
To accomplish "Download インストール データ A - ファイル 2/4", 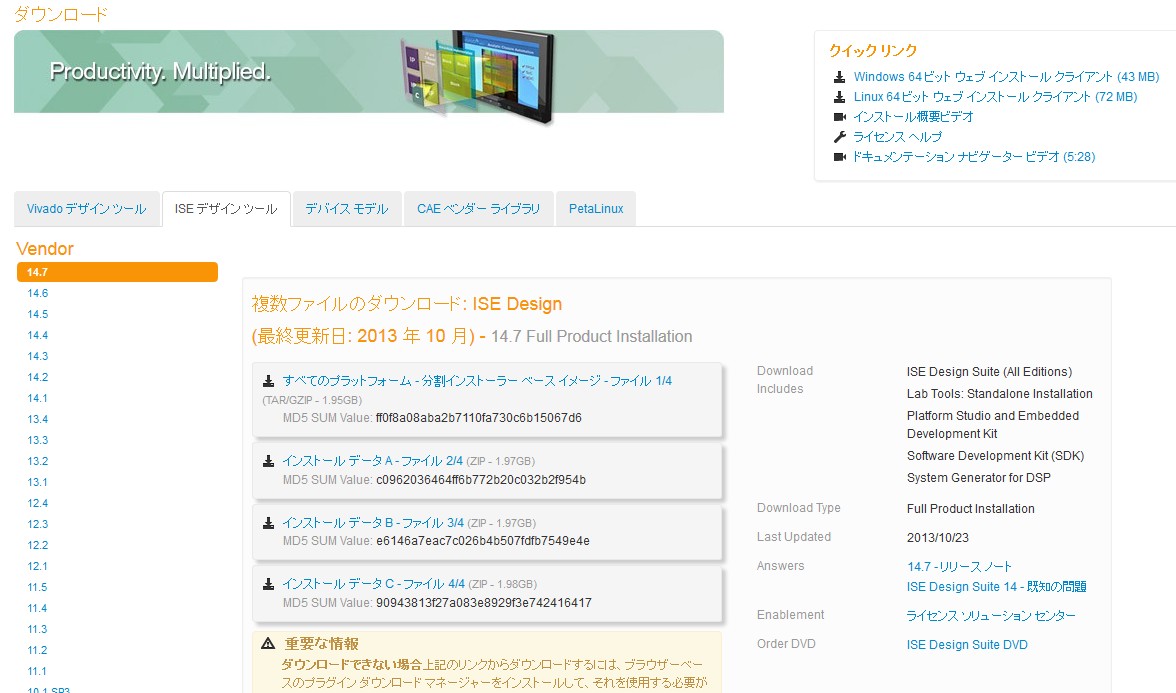I will point(373,461).
